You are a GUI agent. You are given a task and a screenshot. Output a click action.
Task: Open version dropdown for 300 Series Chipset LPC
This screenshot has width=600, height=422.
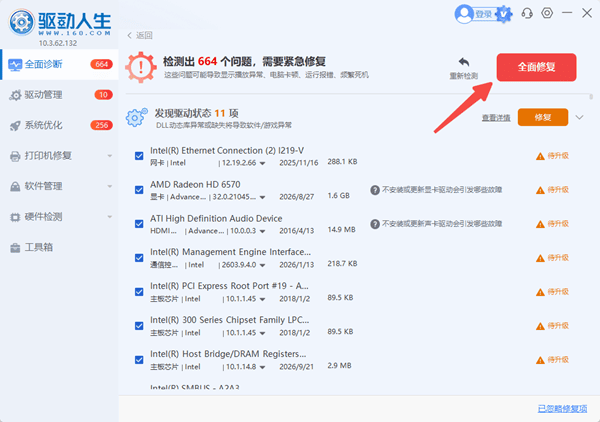click(x=262, y=333)
